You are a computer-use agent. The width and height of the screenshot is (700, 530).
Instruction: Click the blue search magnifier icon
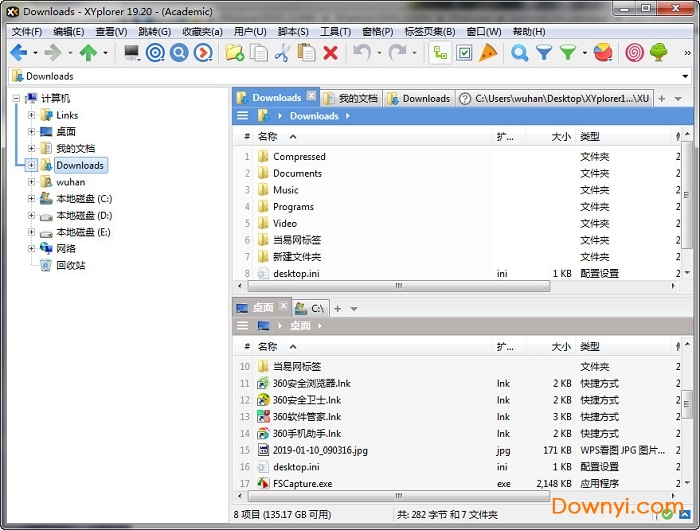click(520, 53)
